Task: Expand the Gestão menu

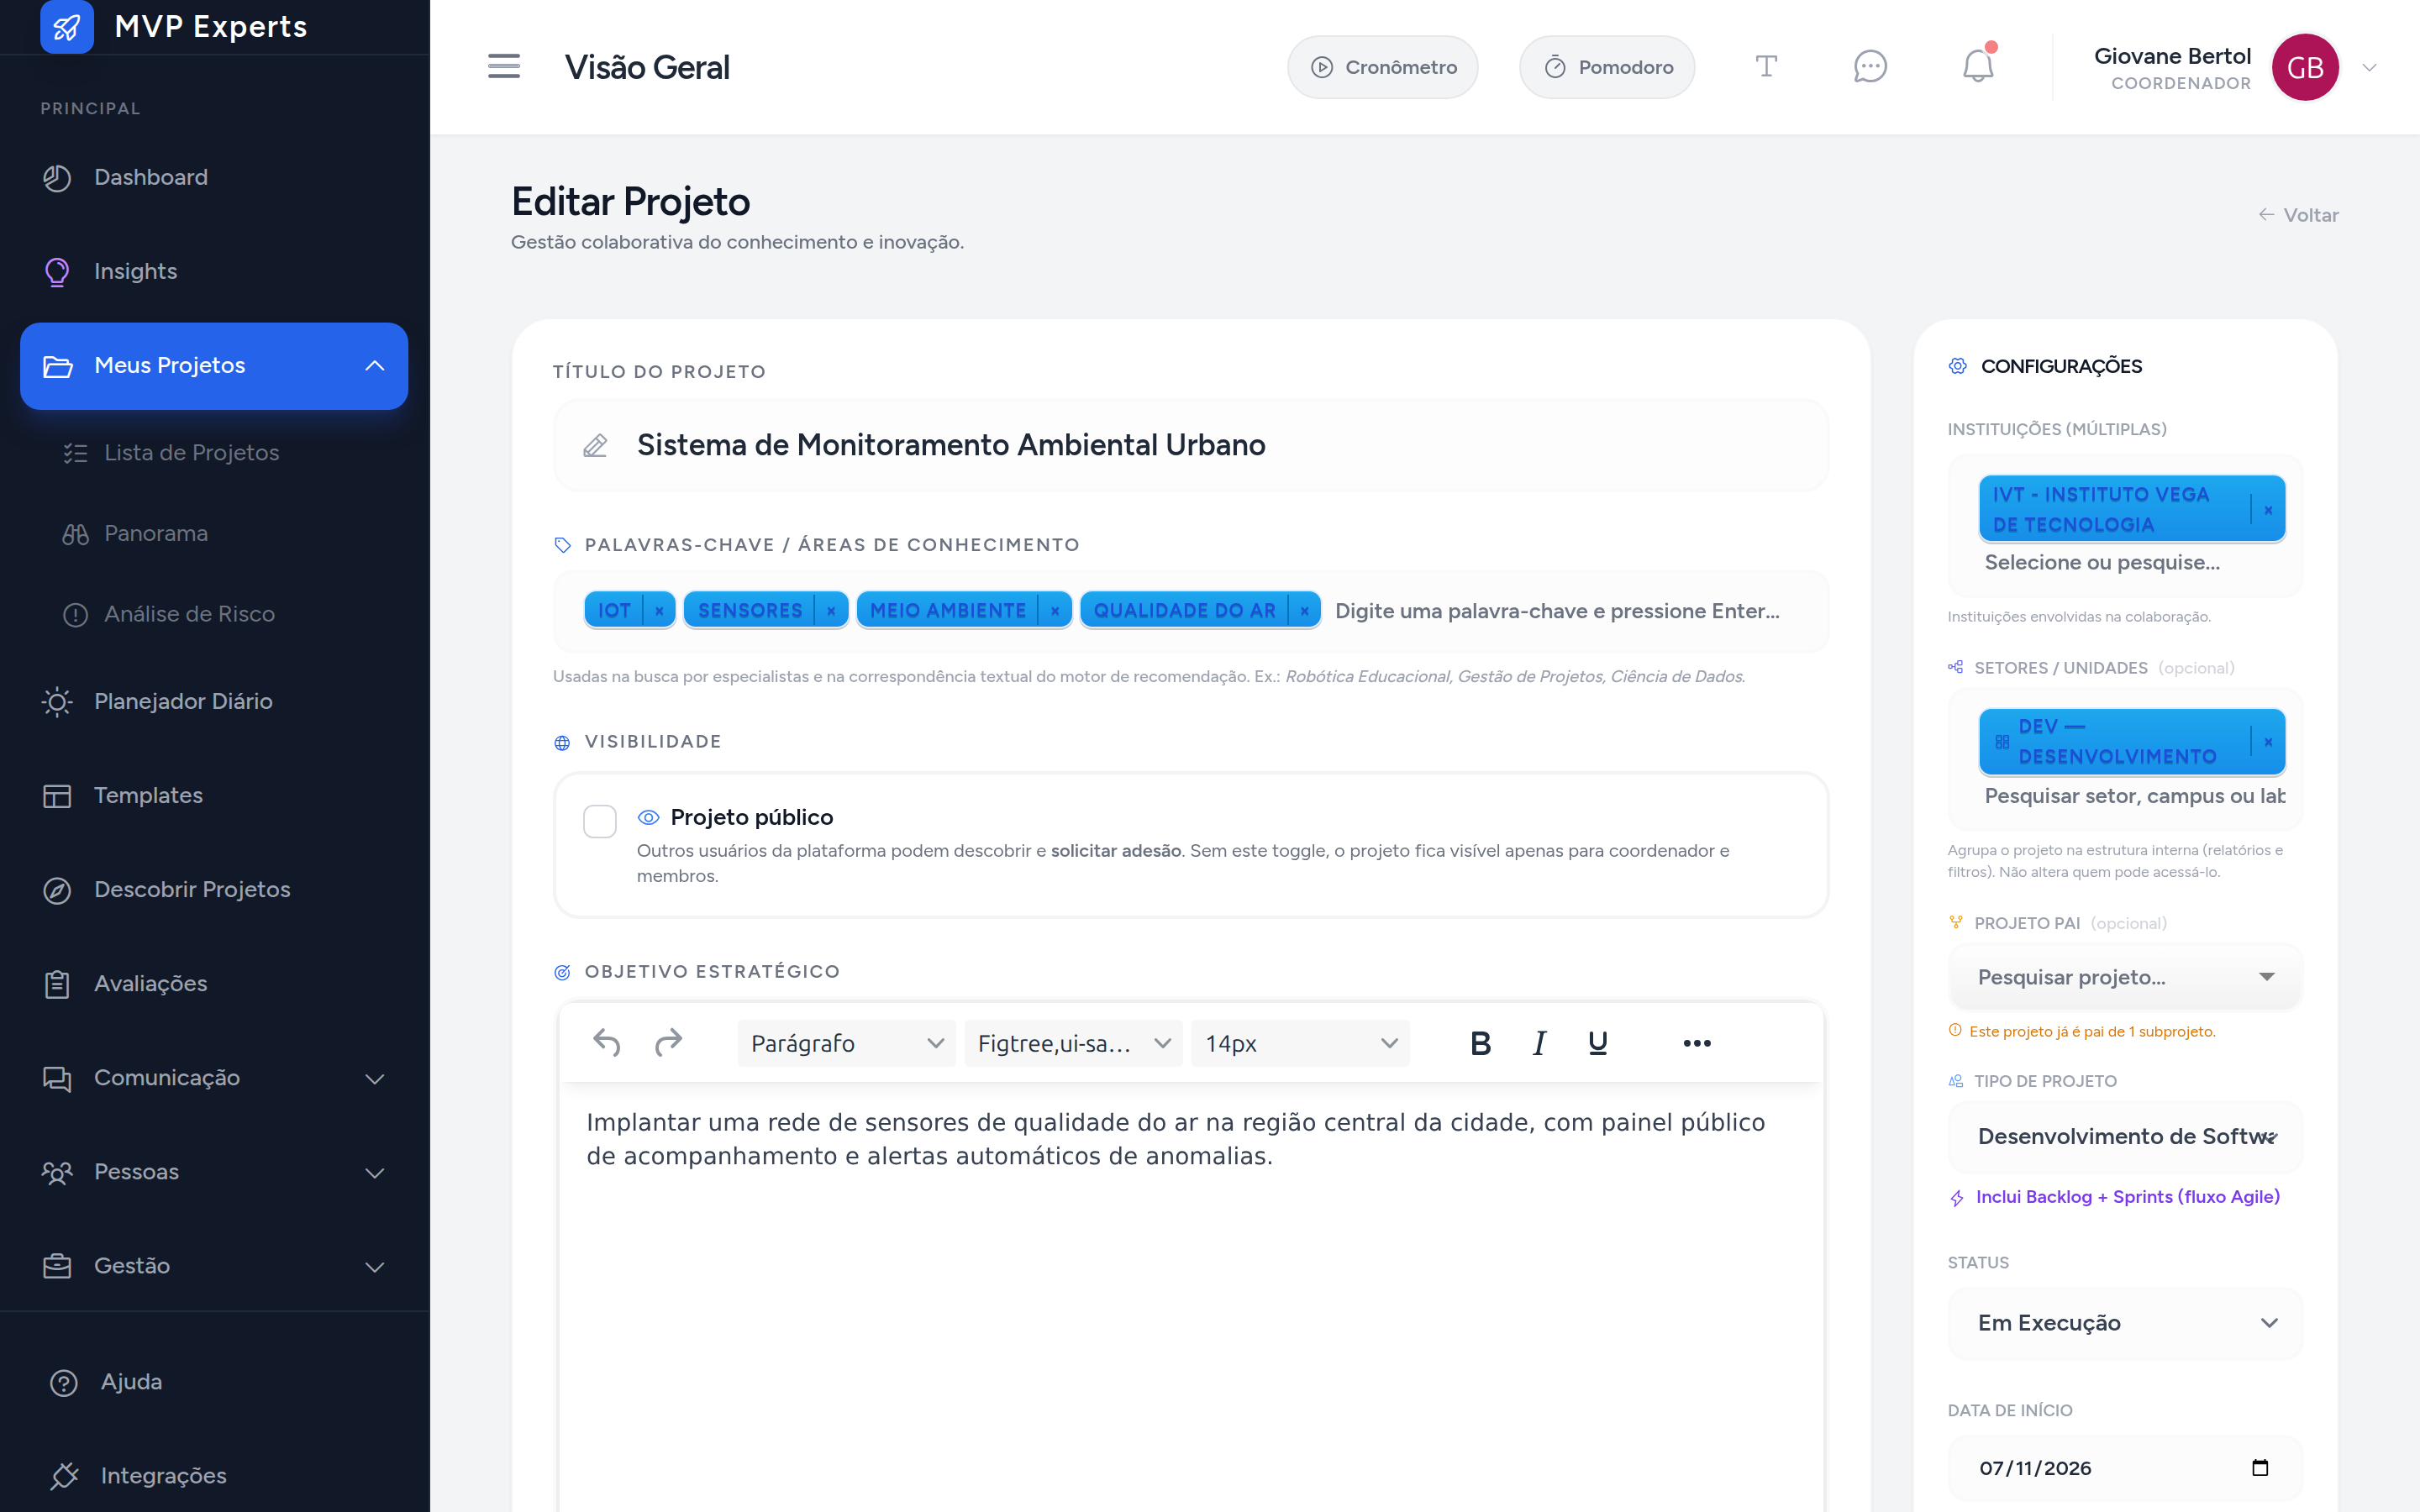Action: point(375,1266)
